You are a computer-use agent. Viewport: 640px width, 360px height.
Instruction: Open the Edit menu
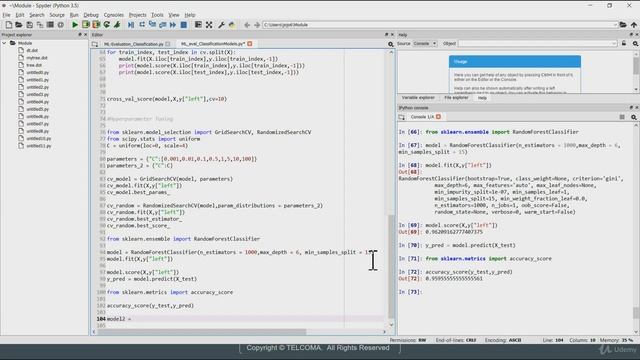click(x=20, y=15)
